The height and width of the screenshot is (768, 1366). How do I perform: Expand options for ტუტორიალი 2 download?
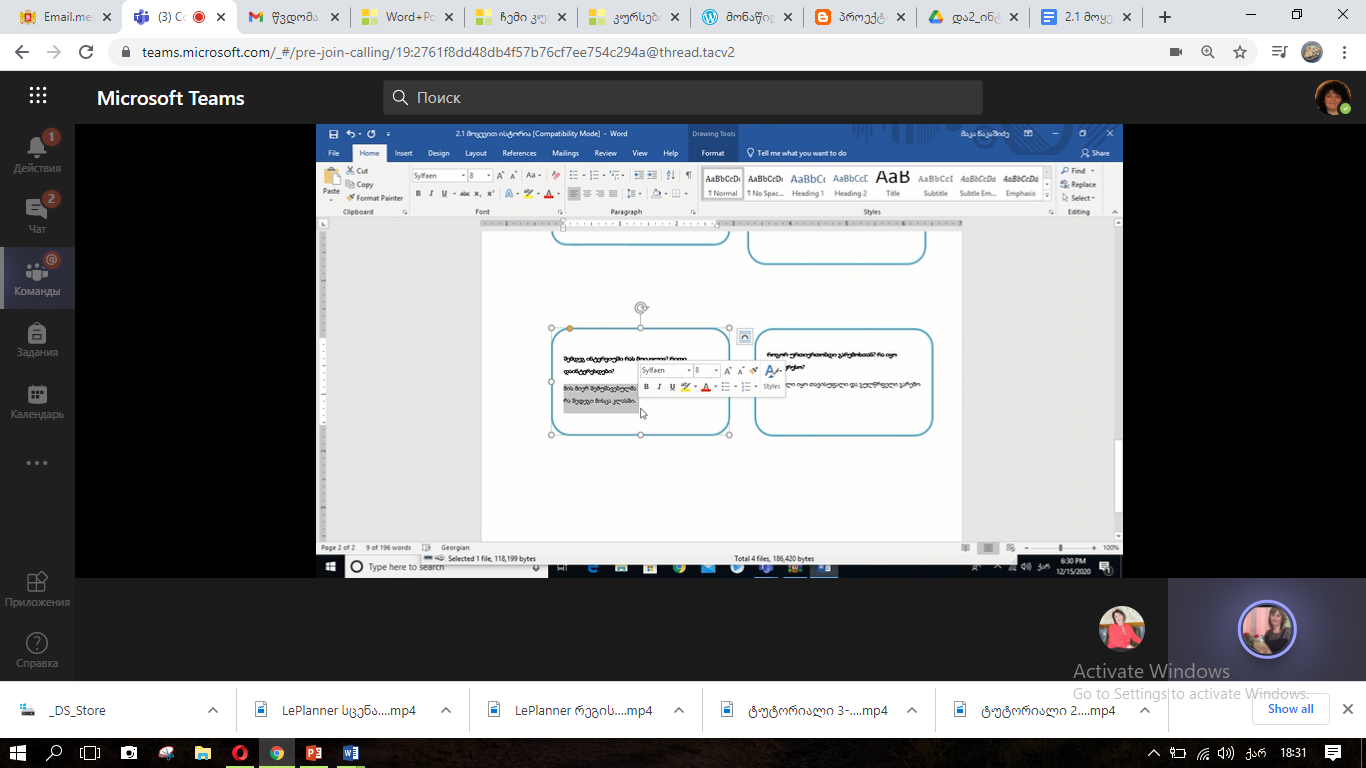(1145, 710)
